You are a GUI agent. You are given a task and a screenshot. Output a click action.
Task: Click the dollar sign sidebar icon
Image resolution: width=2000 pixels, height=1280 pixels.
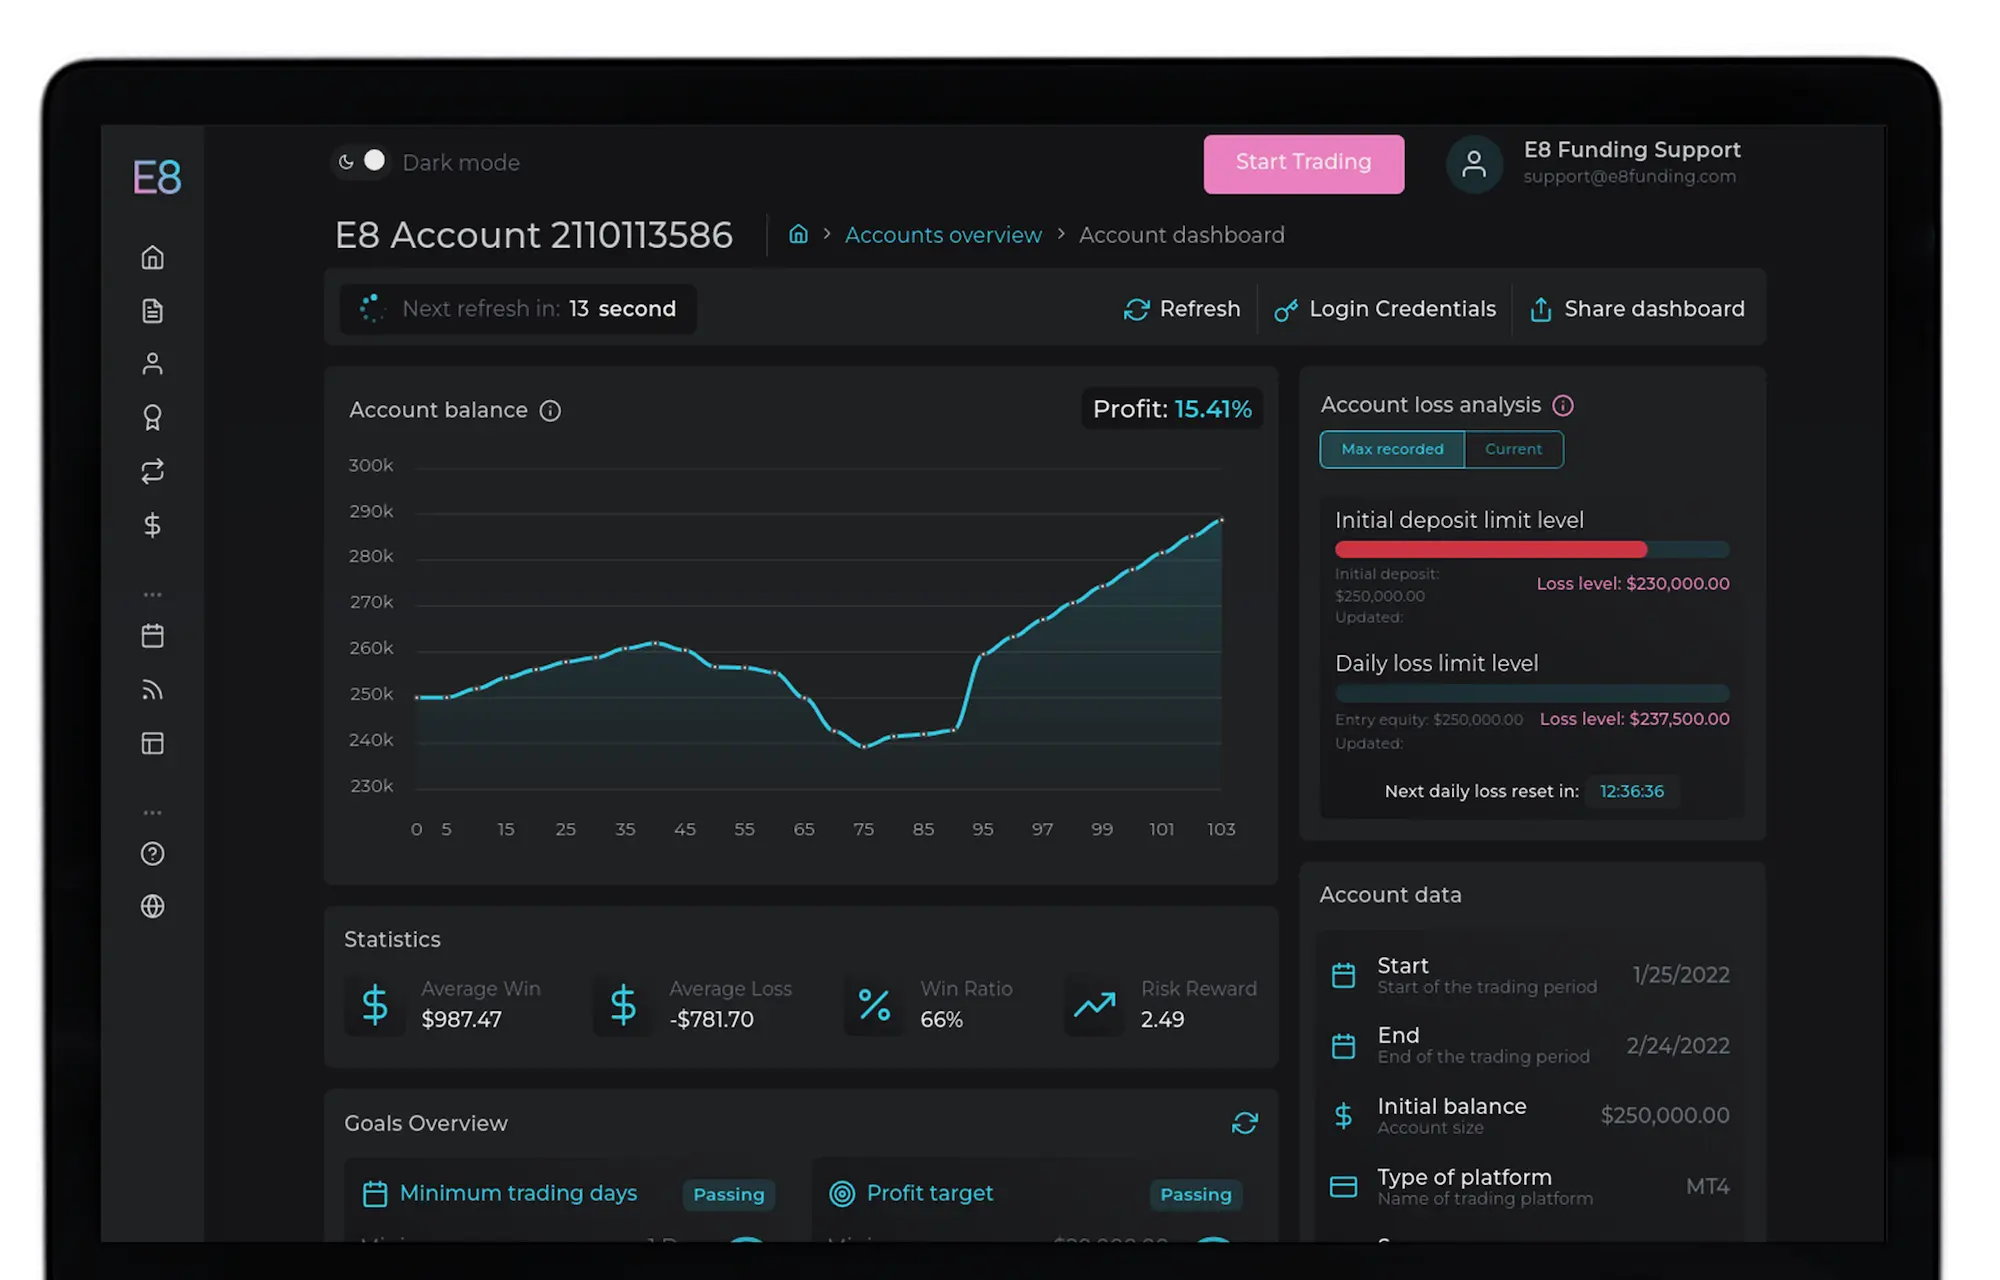(152, 525)
